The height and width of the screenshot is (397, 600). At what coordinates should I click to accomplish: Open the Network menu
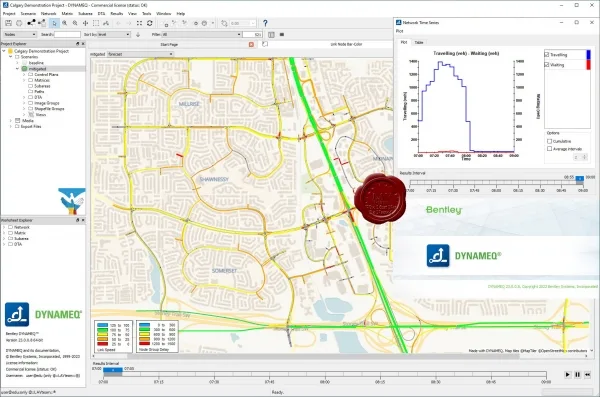[49, 13]
